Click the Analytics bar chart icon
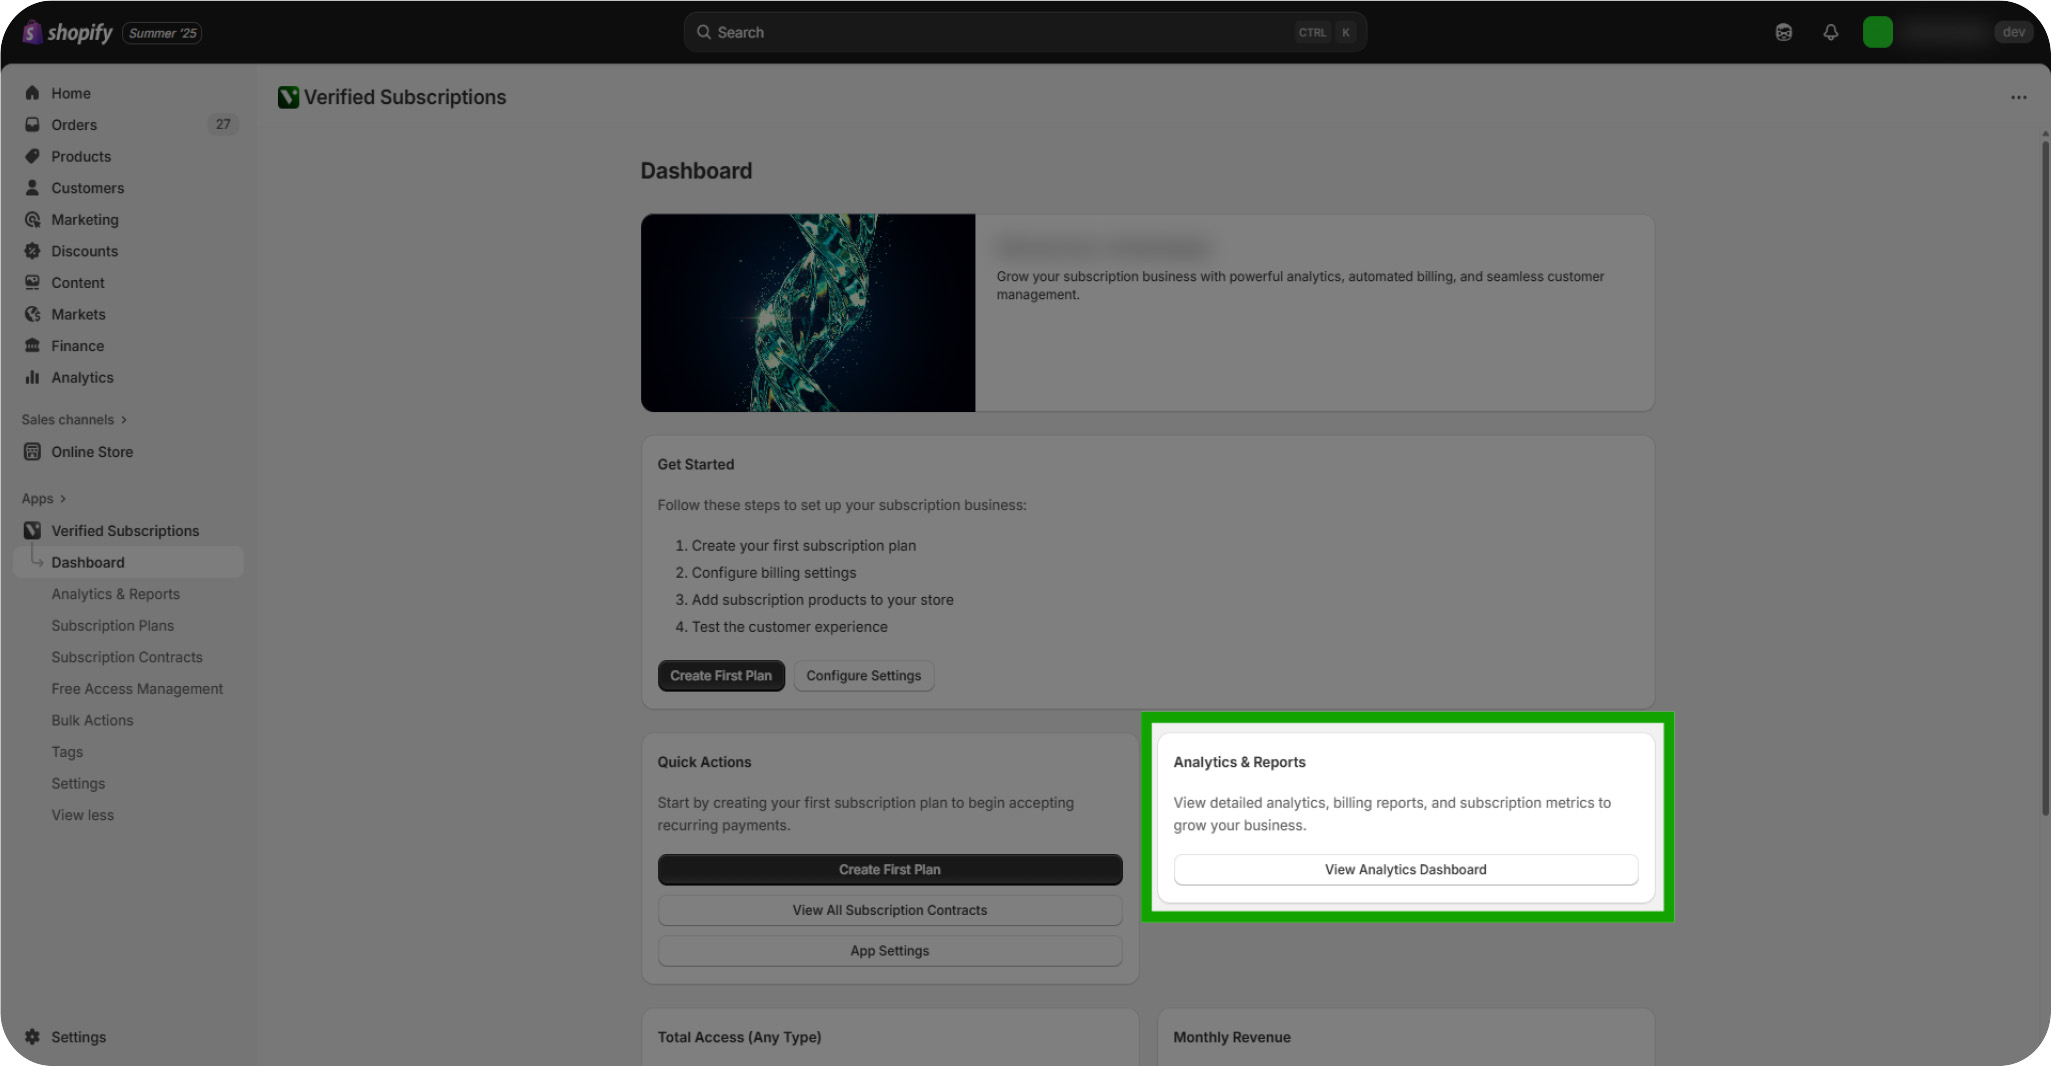Image resolution: width=2051 pixels, height=1066 pixels. (32, 377)
